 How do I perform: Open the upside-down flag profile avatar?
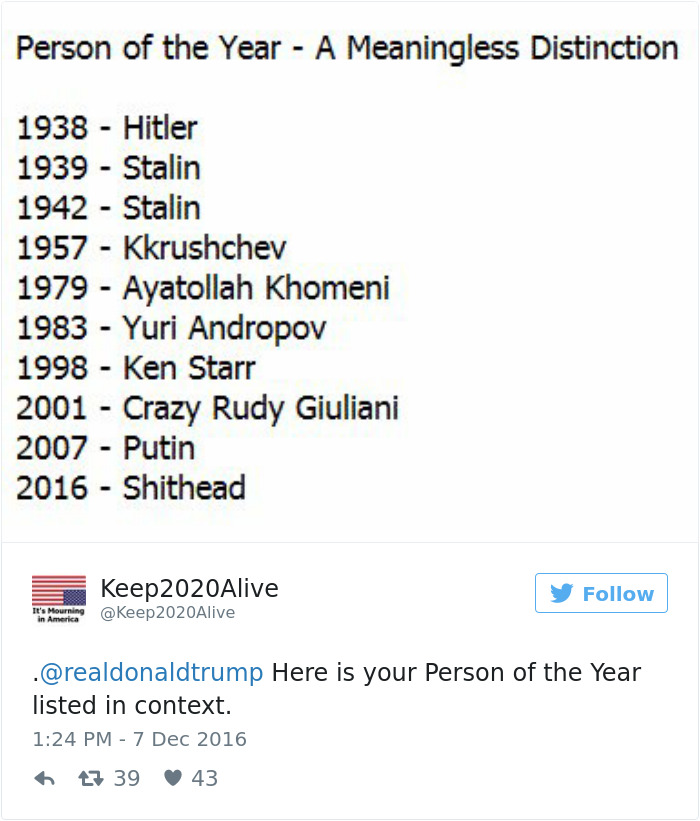59,599
